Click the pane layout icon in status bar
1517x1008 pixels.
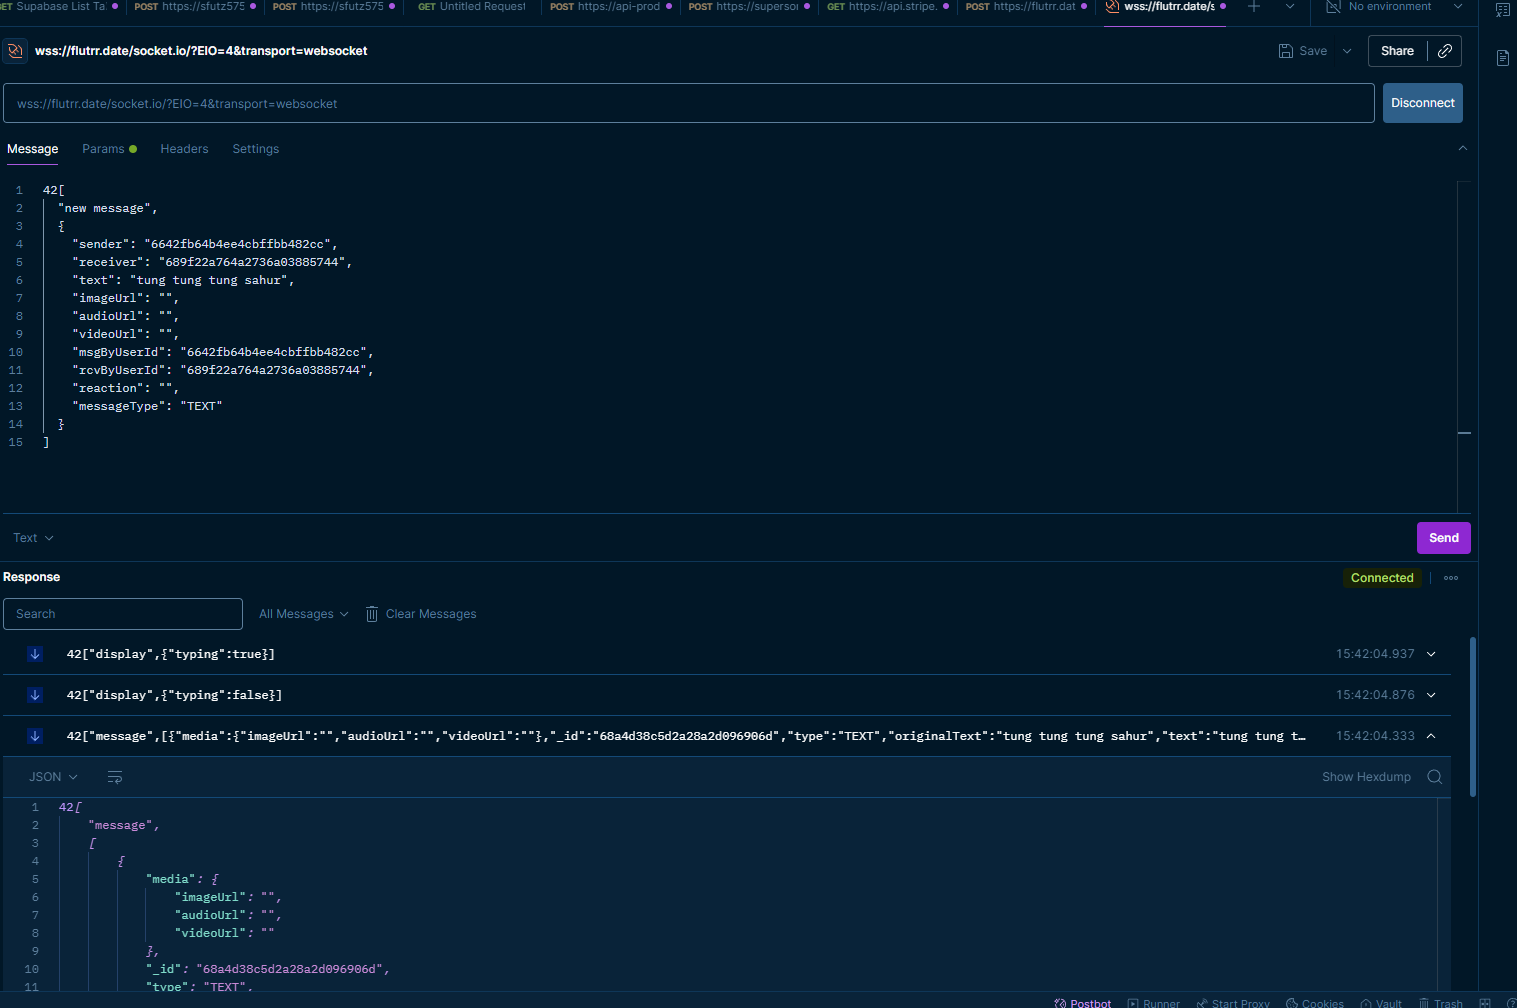pyautogui.click(x=1485, y=1003)
